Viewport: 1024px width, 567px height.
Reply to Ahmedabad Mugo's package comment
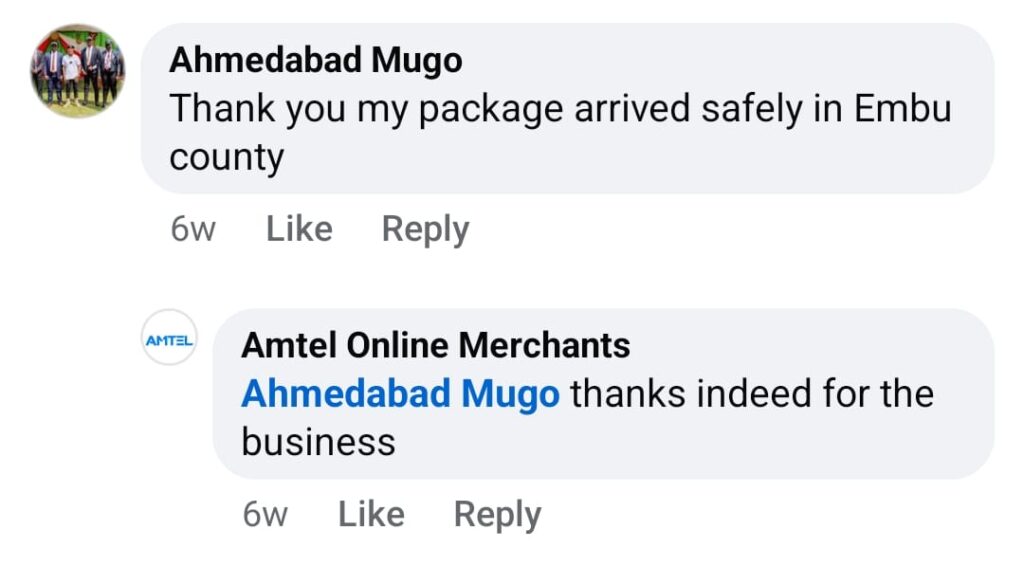(425, 229)
